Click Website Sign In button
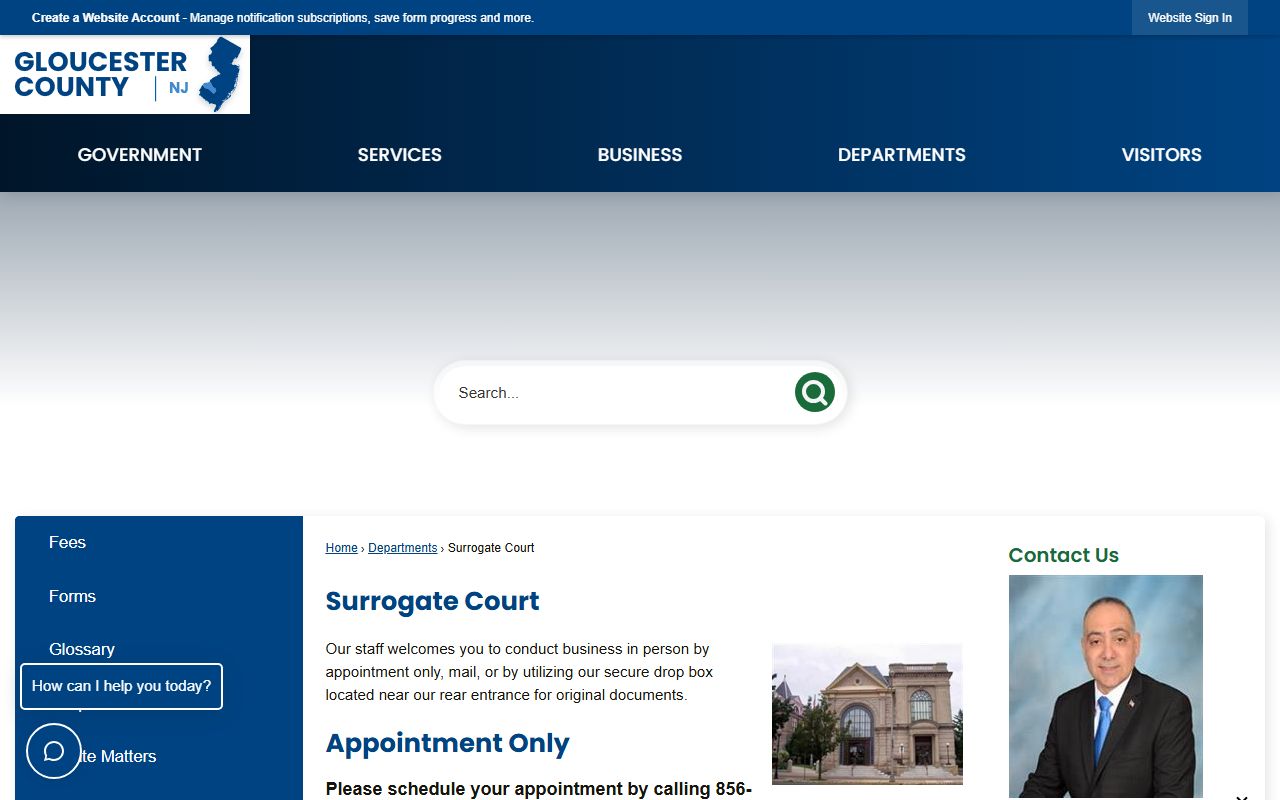The image size is (1280, 800). (1190, 18)
